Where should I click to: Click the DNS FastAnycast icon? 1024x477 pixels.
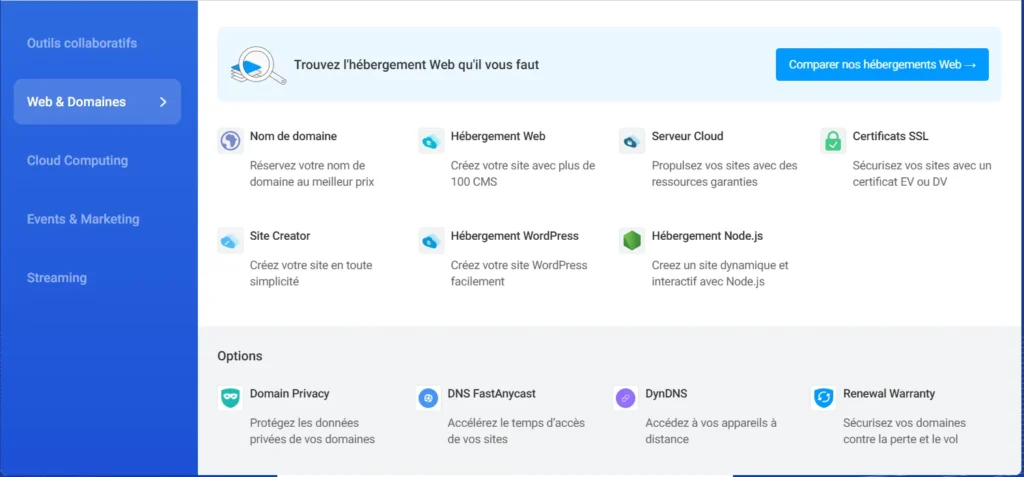[428, 398]
